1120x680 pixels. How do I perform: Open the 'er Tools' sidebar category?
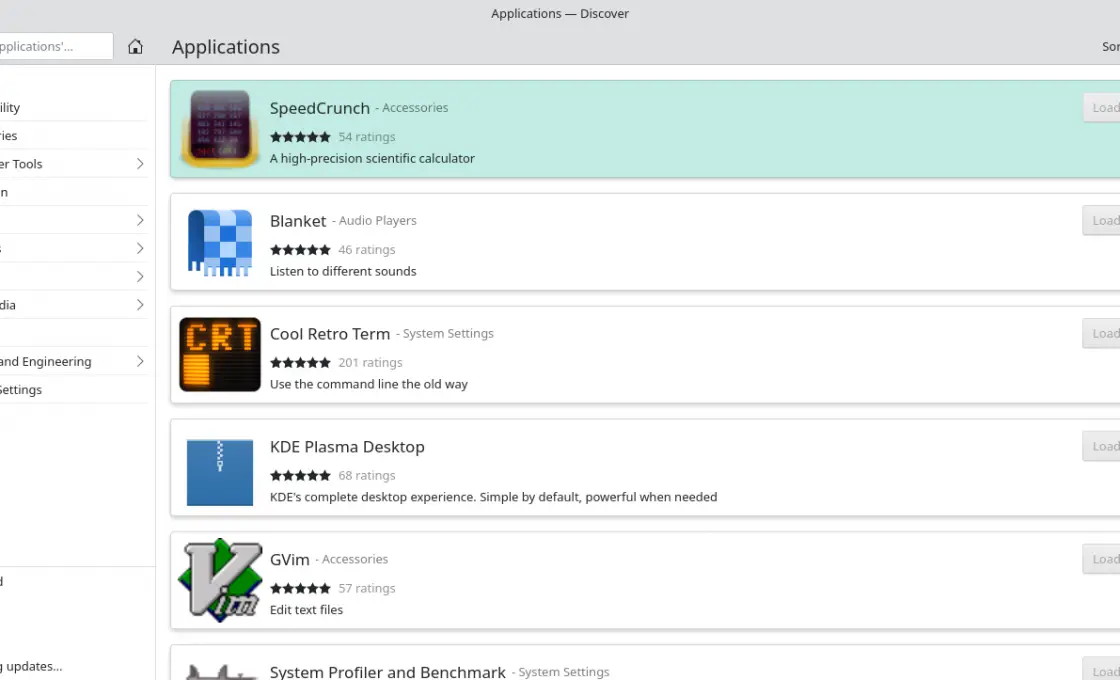pos(74,164)
